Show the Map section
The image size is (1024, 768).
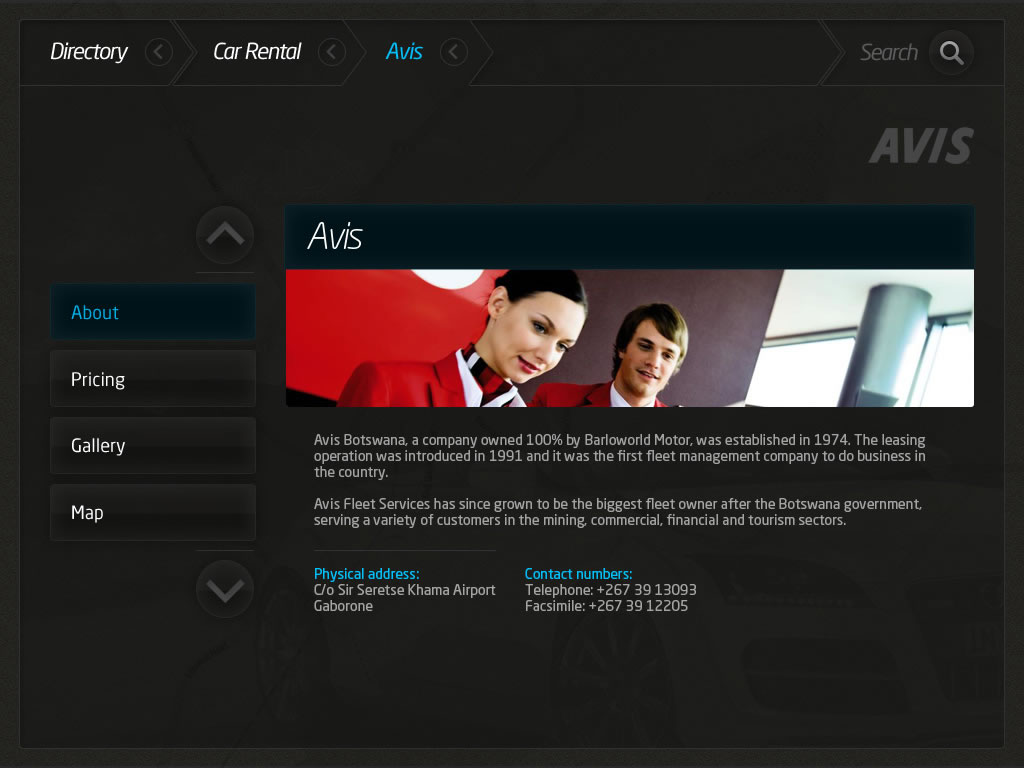(152, 513)
